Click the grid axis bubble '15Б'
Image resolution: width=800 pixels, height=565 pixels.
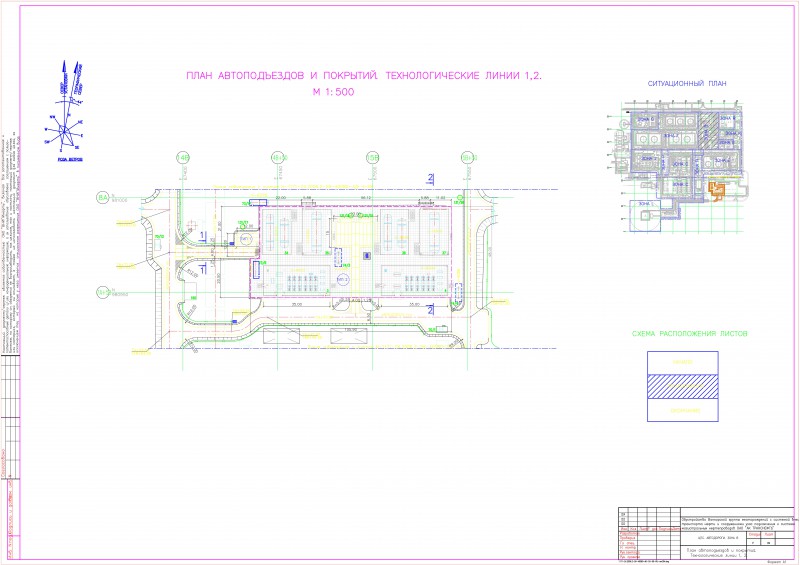pyautogui.click(x=372, y=158)
